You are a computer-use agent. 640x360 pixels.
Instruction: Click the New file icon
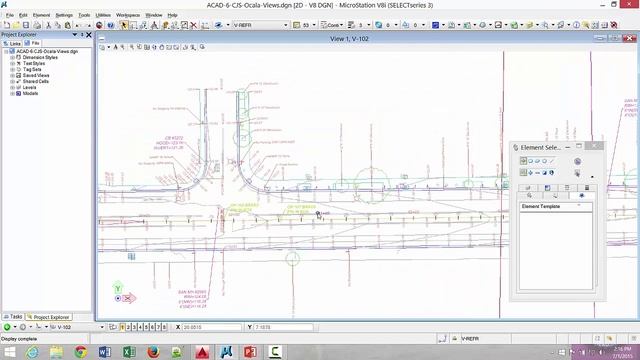click(x=7, y=25)
